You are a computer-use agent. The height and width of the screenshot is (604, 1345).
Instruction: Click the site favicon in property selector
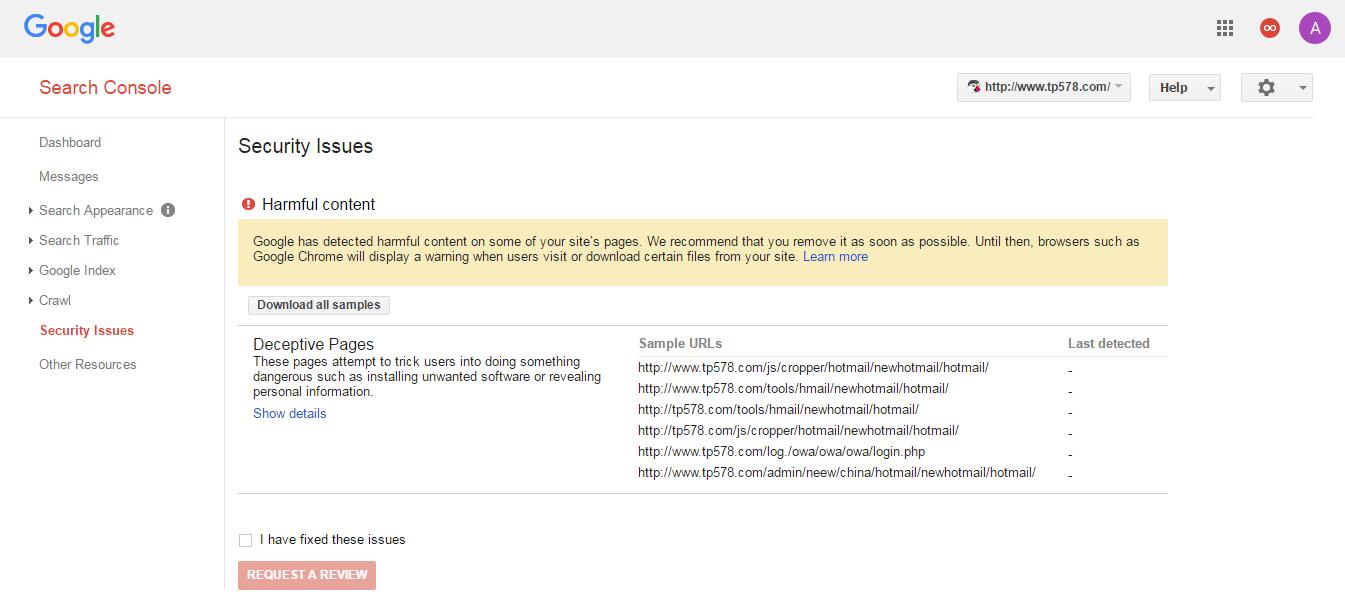973,87
